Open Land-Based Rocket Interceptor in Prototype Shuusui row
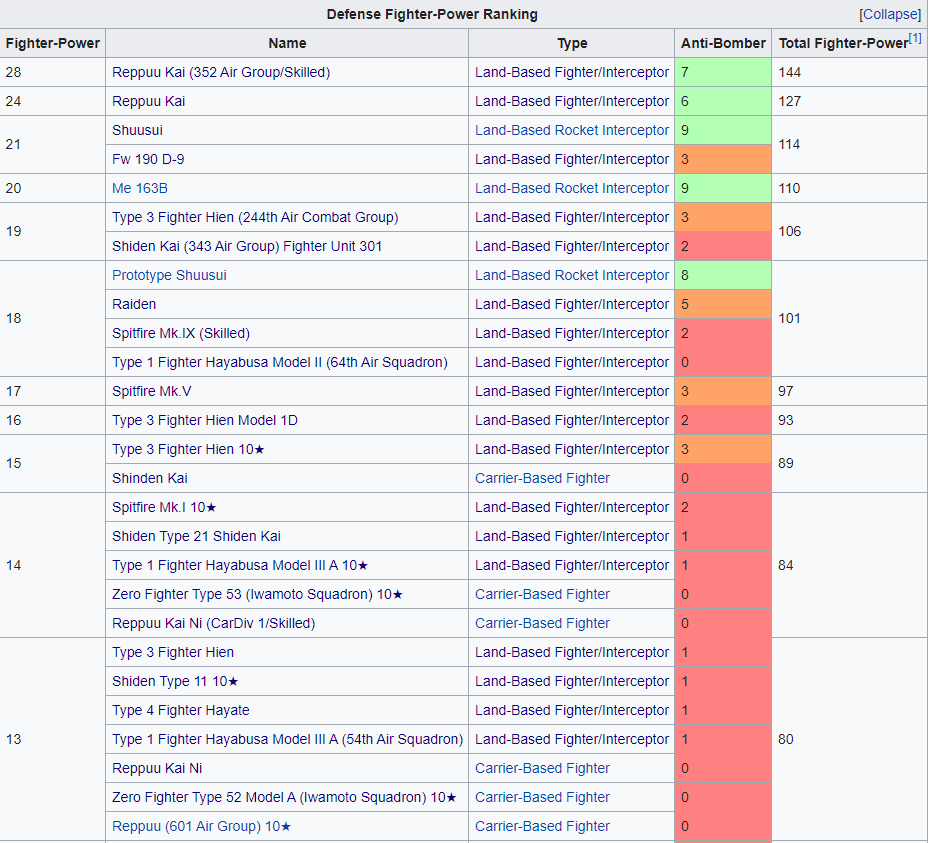This screenshot has height=843, width=929. 572,275
